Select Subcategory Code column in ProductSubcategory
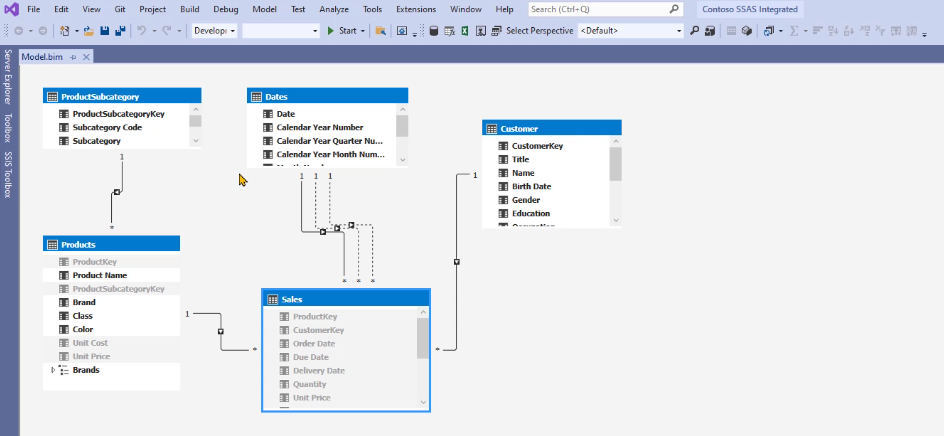The image size is (944, 436). tap(107, 128)
